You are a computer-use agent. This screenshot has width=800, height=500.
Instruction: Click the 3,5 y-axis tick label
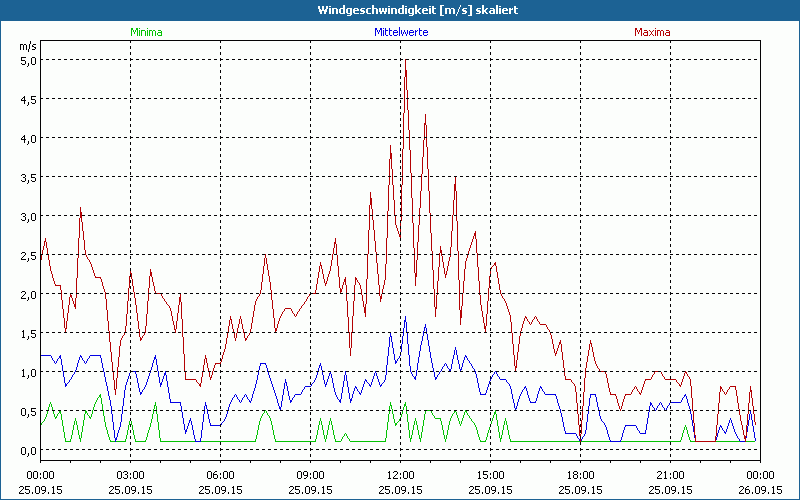pos(28,177)
